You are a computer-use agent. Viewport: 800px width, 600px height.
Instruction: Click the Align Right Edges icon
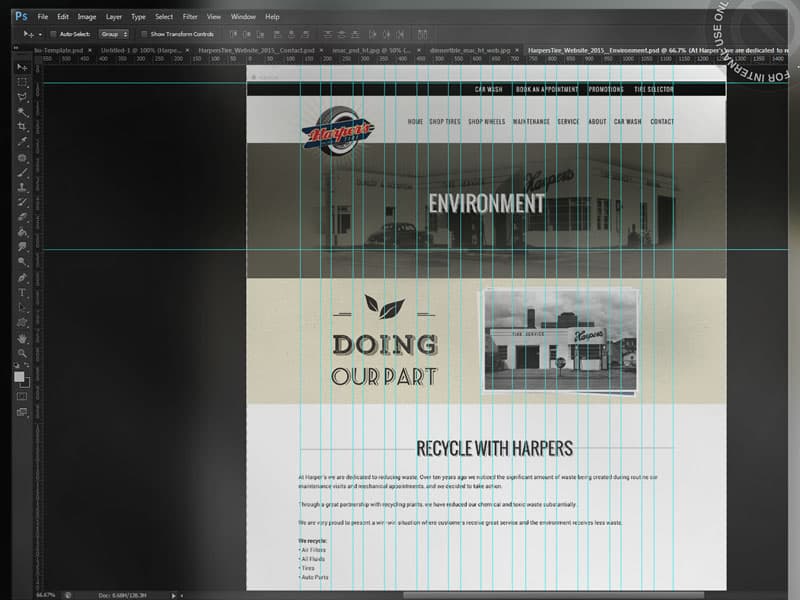click(305, 34)
